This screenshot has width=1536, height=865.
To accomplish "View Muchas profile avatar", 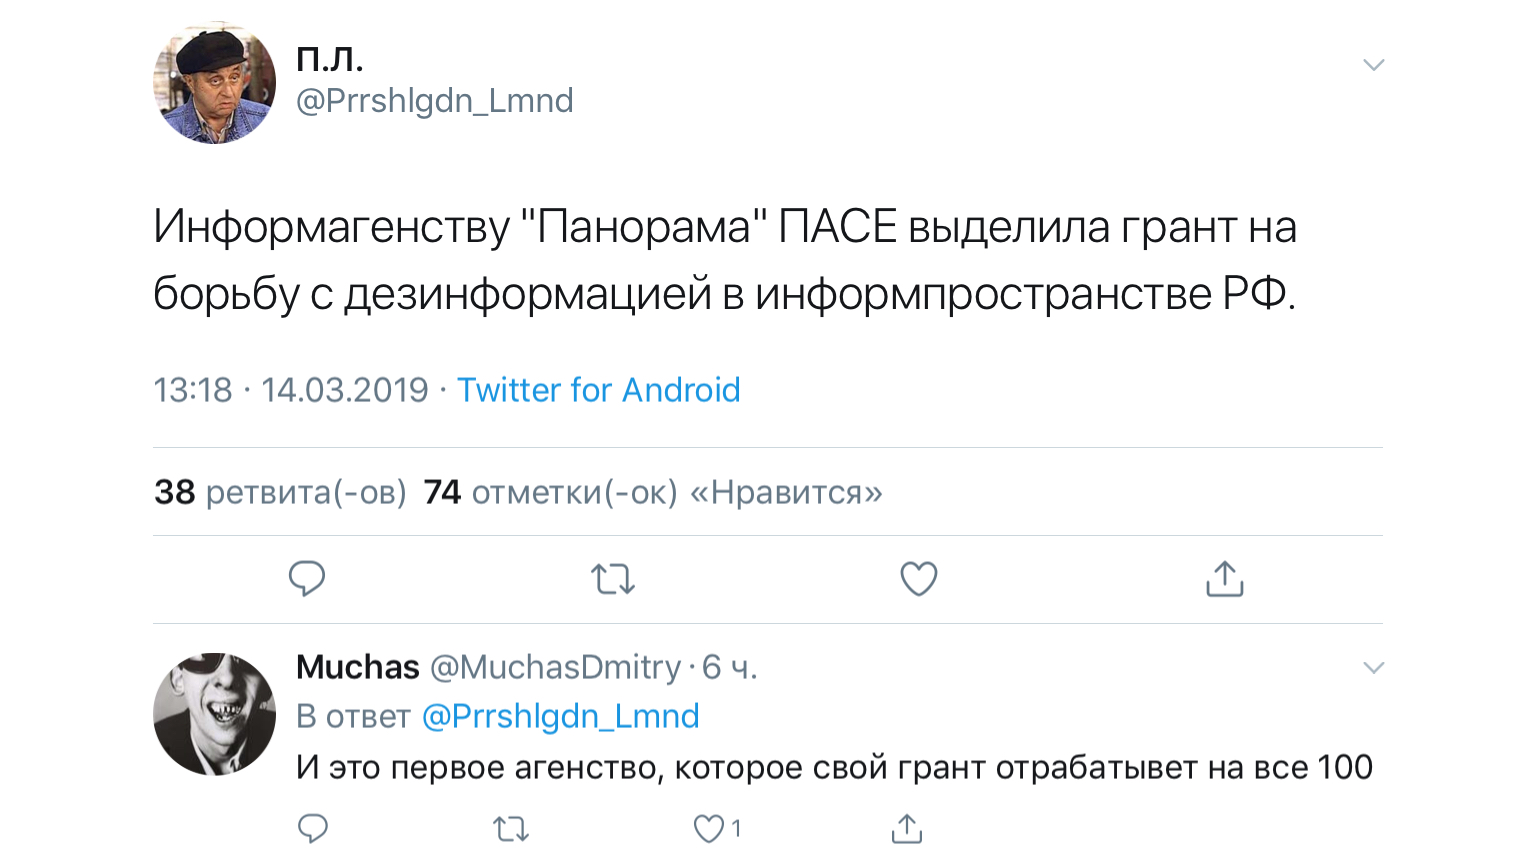I will [x=214, y=714].
